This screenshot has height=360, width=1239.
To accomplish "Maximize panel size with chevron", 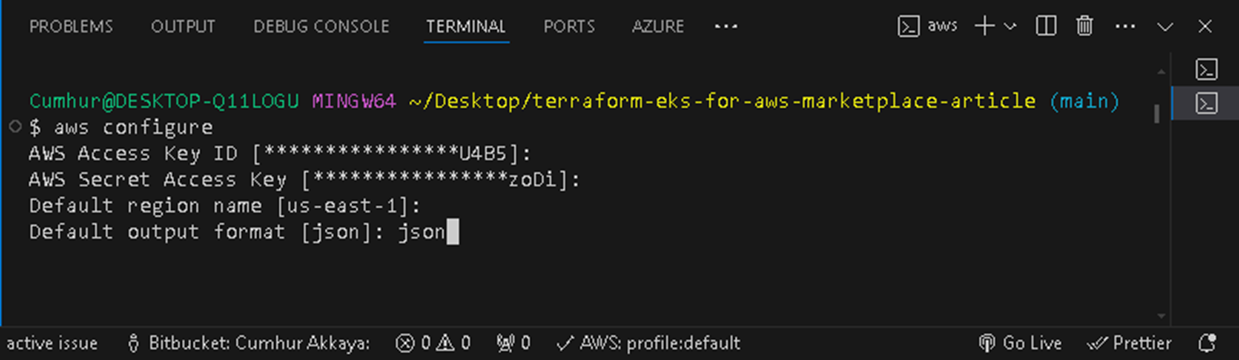I will point(1165,27).
